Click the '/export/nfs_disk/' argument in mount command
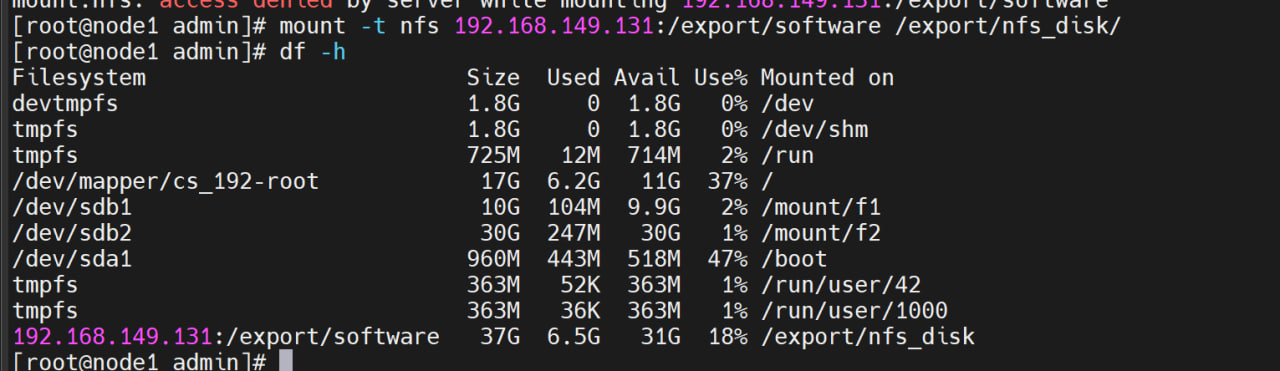 coord(1007,25)
